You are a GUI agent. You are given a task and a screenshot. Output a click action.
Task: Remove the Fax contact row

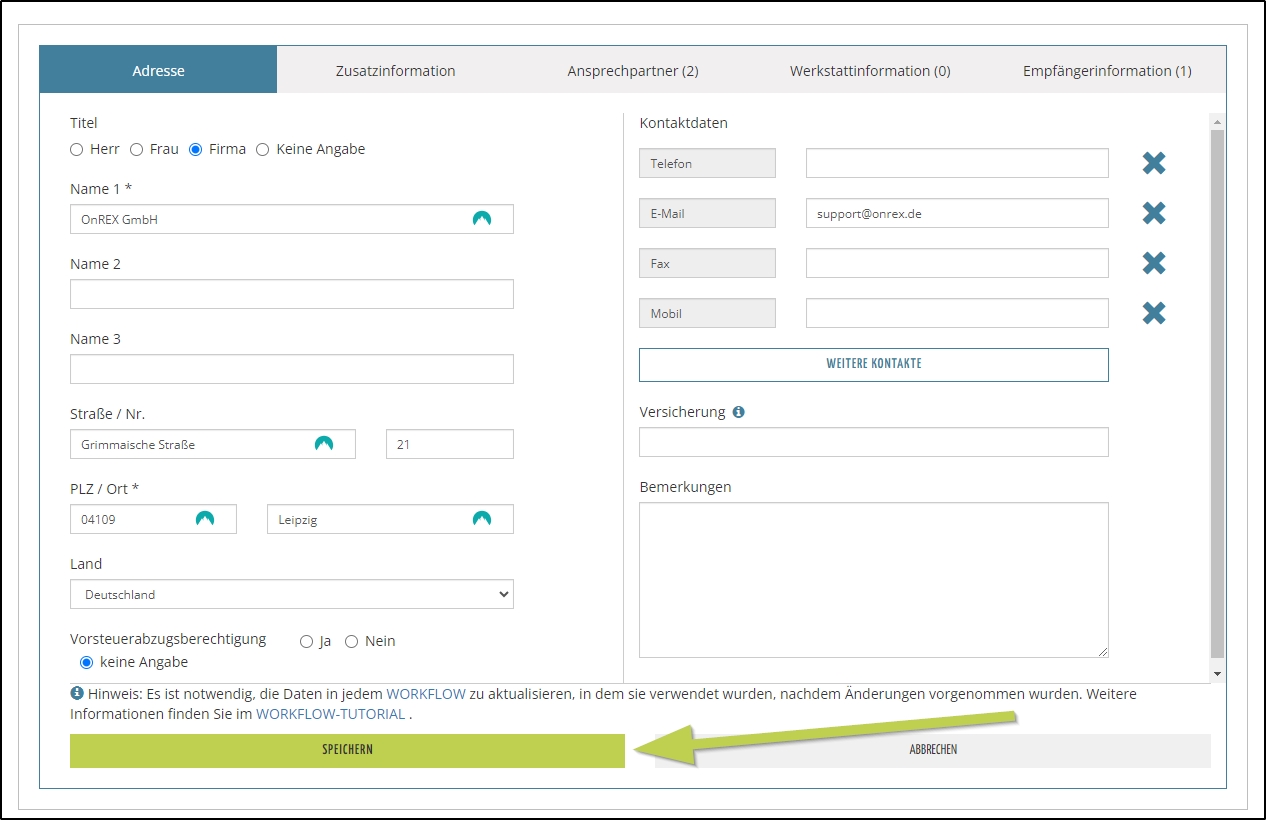tap(1154, 263)
